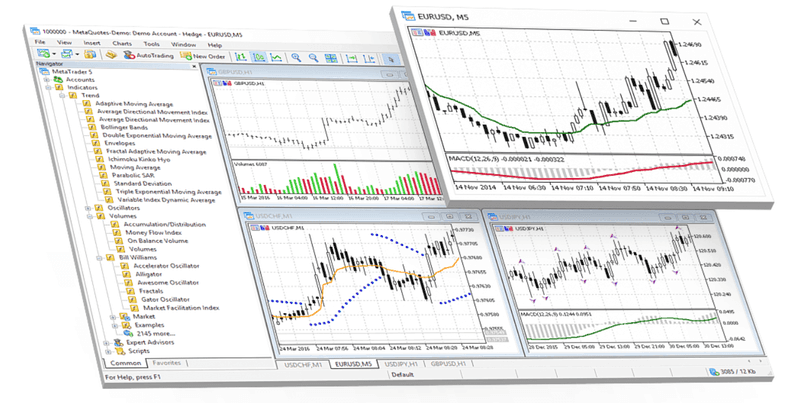This screenshot has height=403, width=800.
Task: Toggle AutoTrading on the toolbar
Action: pyautogui.click(x=148, y=55)
